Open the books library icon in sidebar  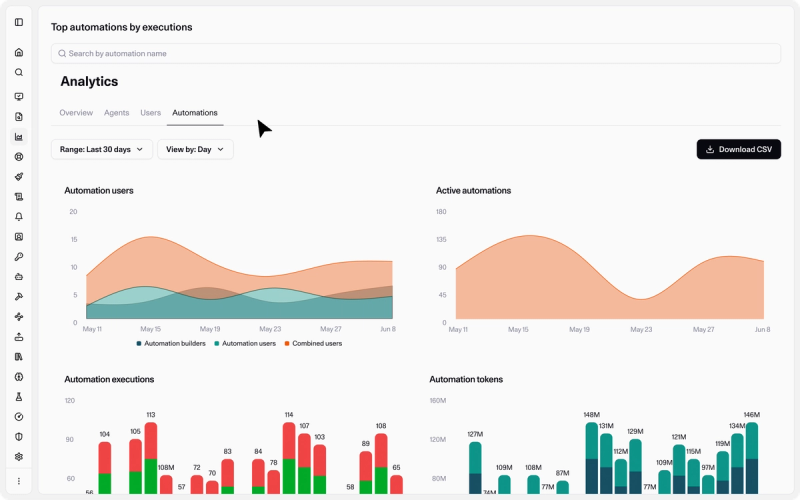point(19,357)
